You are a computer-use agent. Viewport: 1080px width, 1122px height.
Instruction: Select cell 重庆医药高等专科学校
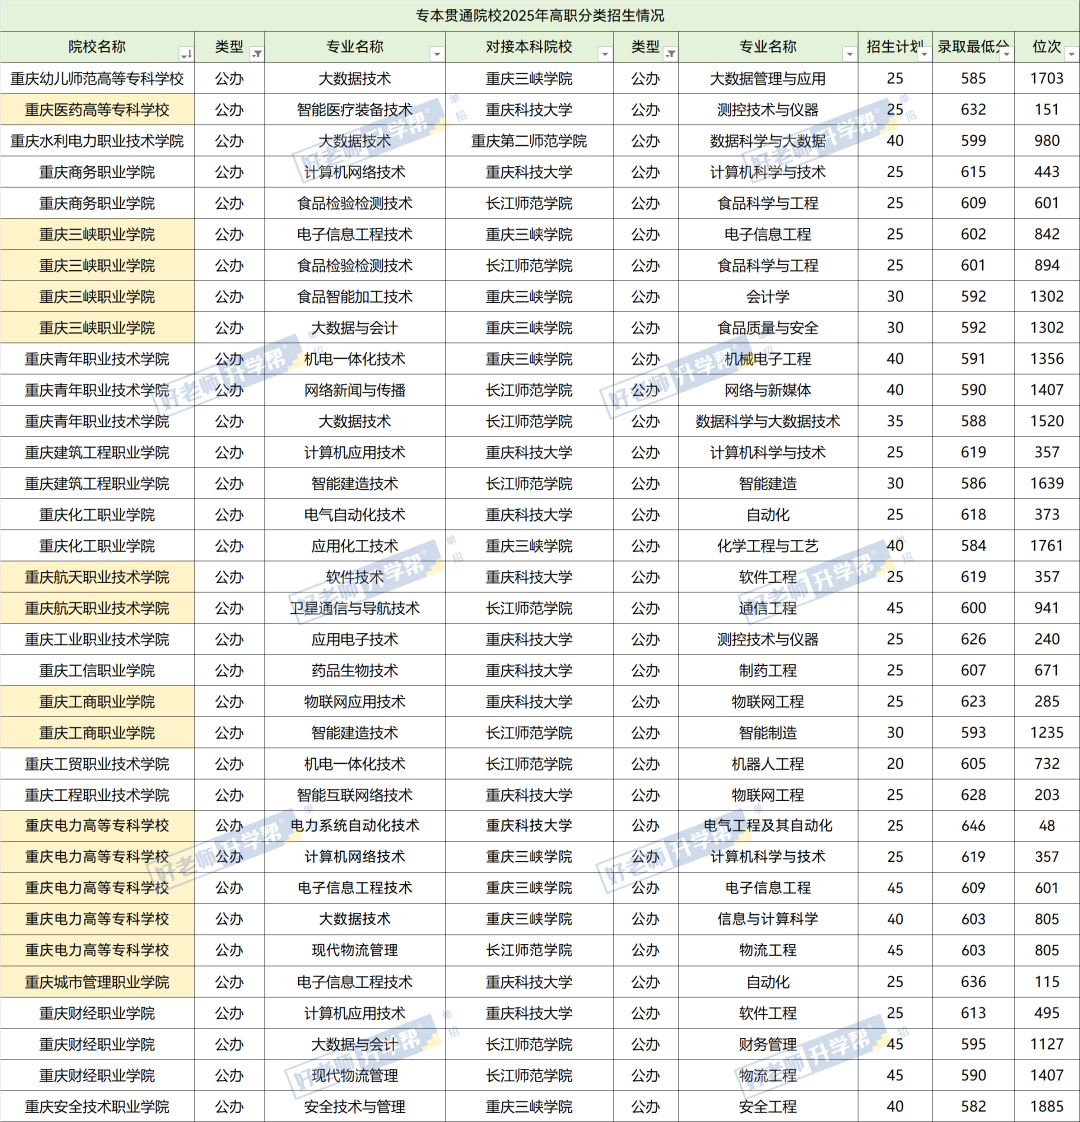(x=97, y=109)
